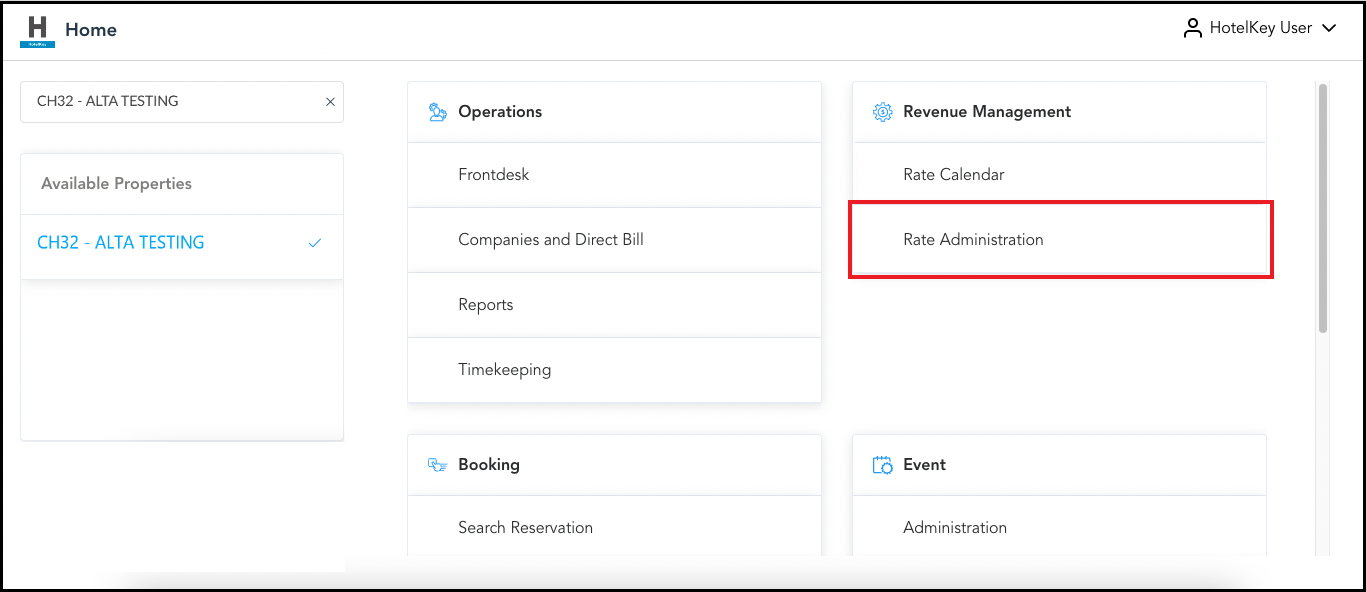Image resolution: width=1366 pixels, height=592 pixels.
Task: Open Timekeeping under Operations
Action: (504, 369)
